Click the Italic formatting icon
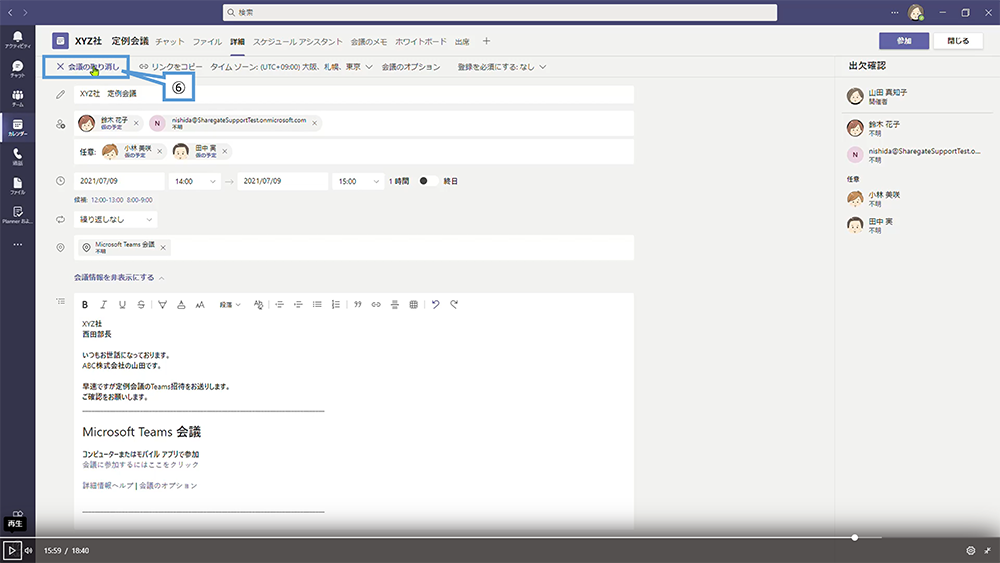This screenshot has width=1000, height=563. 103,305
